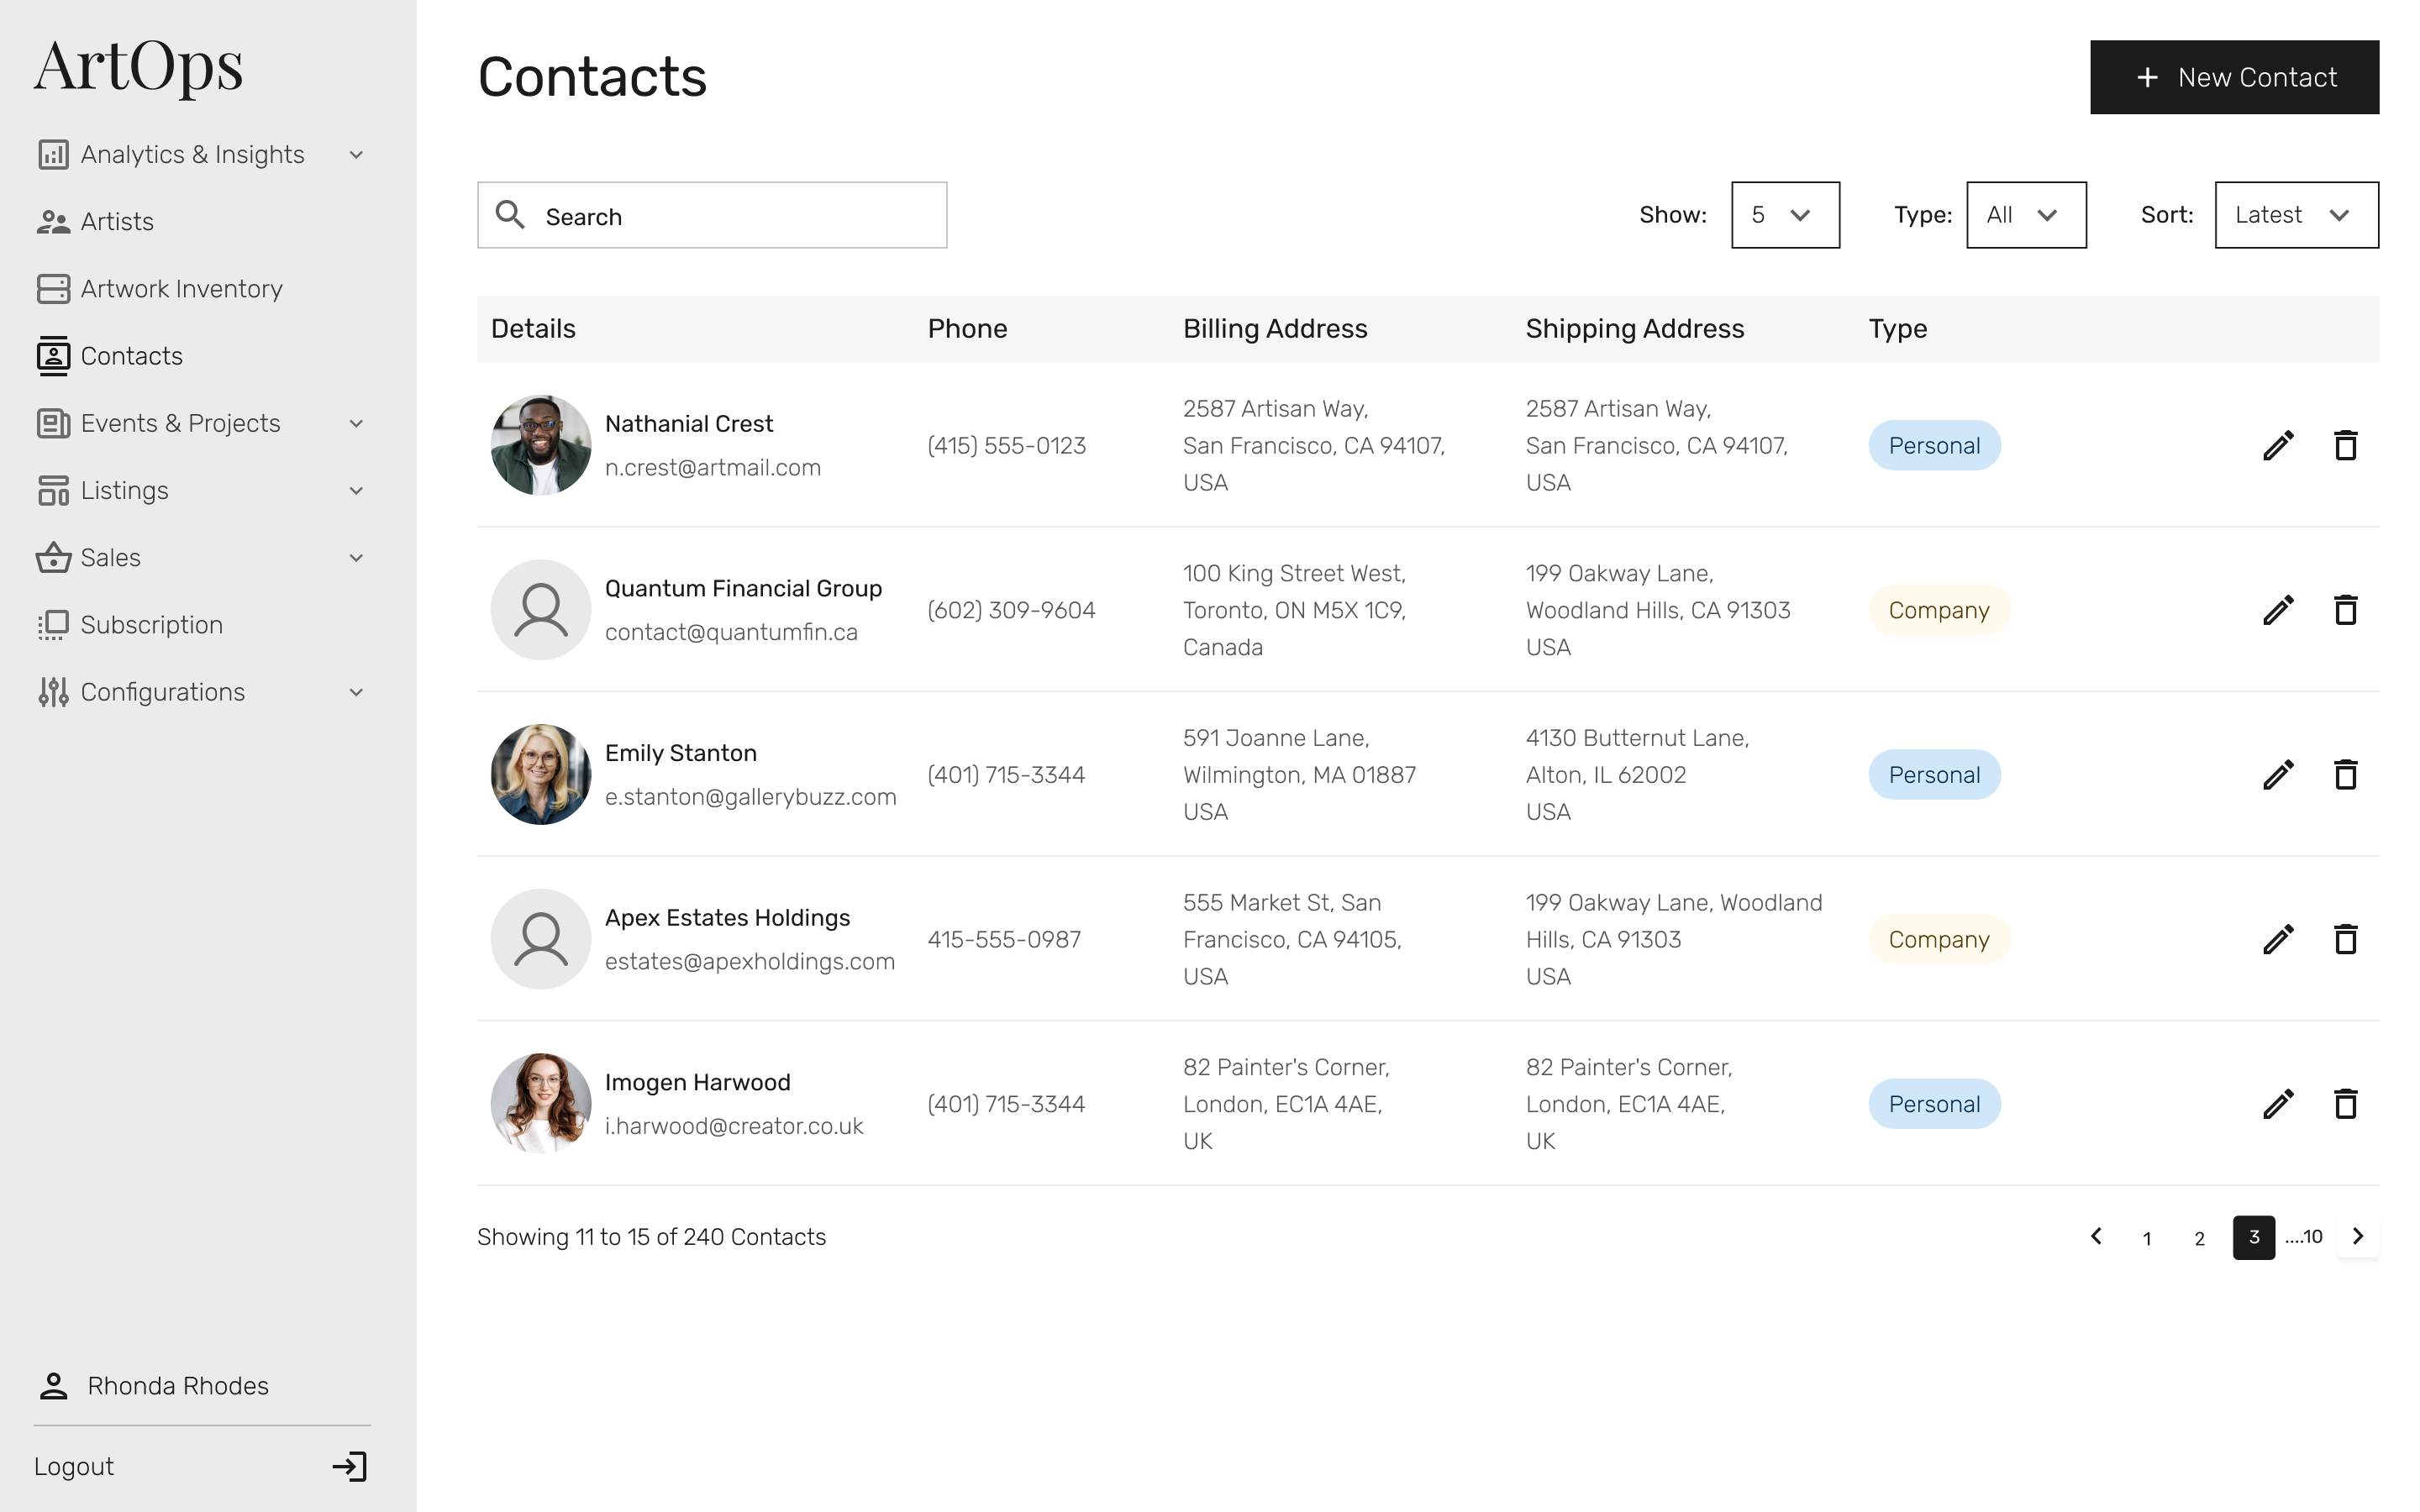The image size is (2420, 1512).
Task: Expand the Sales menu chevron
Action: tap(356, 558)
